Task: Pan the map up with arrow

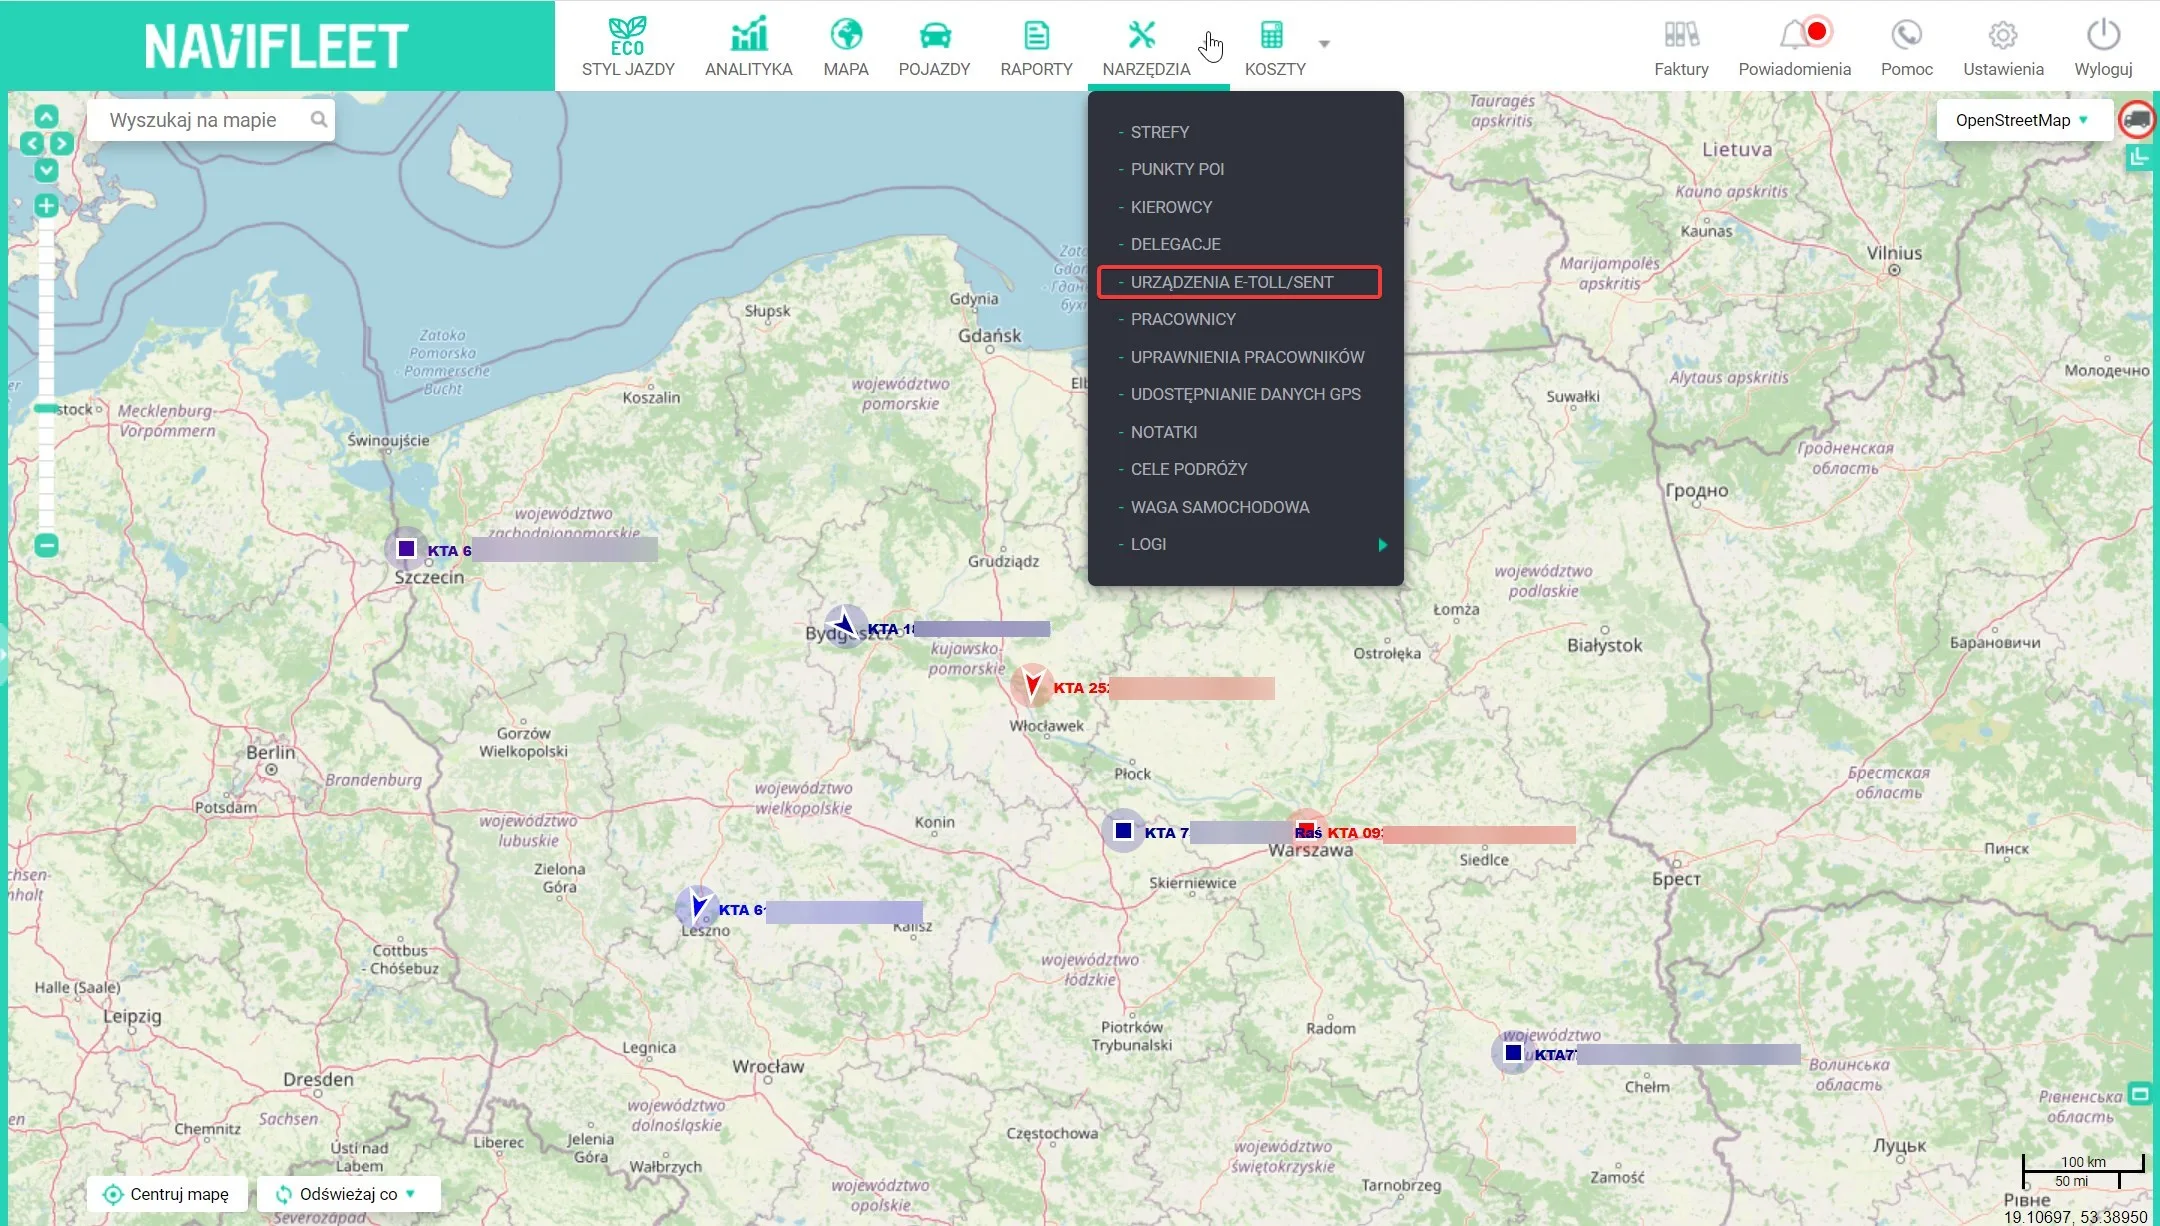Action: pos(46,116)
